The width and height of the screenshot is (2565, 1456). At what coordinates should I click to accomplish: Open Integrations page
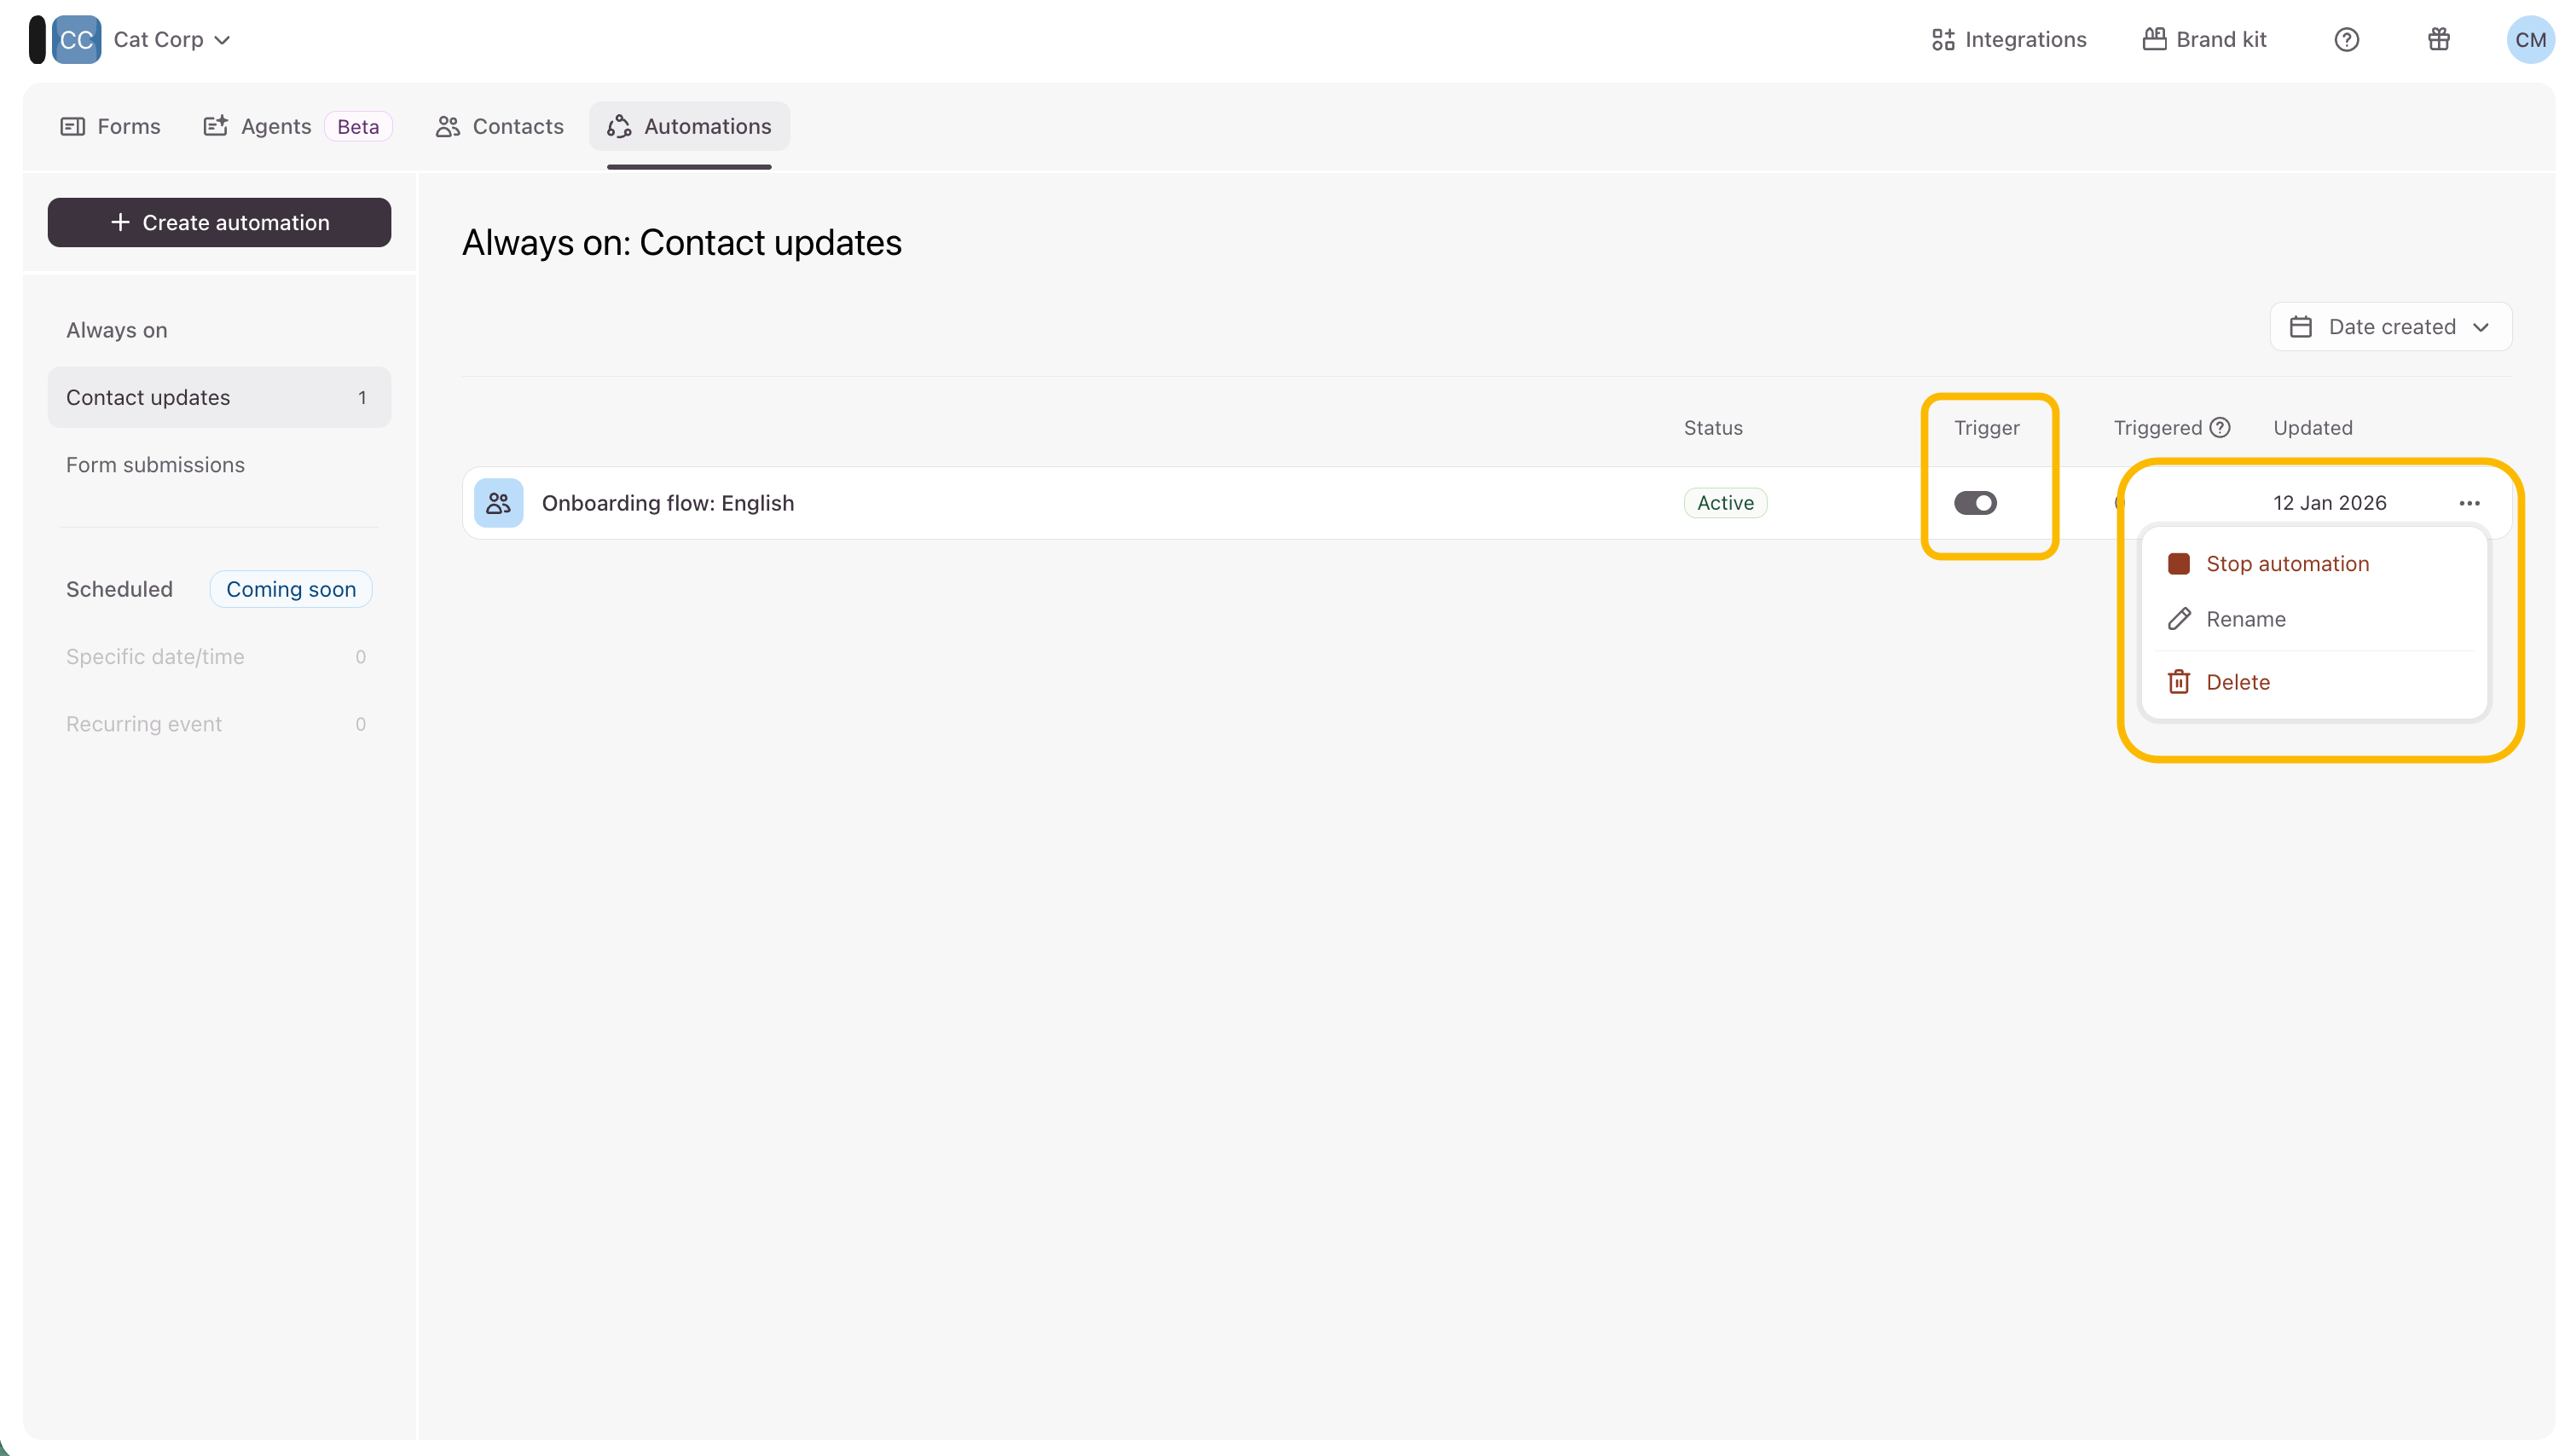[x=2008, y=40]
